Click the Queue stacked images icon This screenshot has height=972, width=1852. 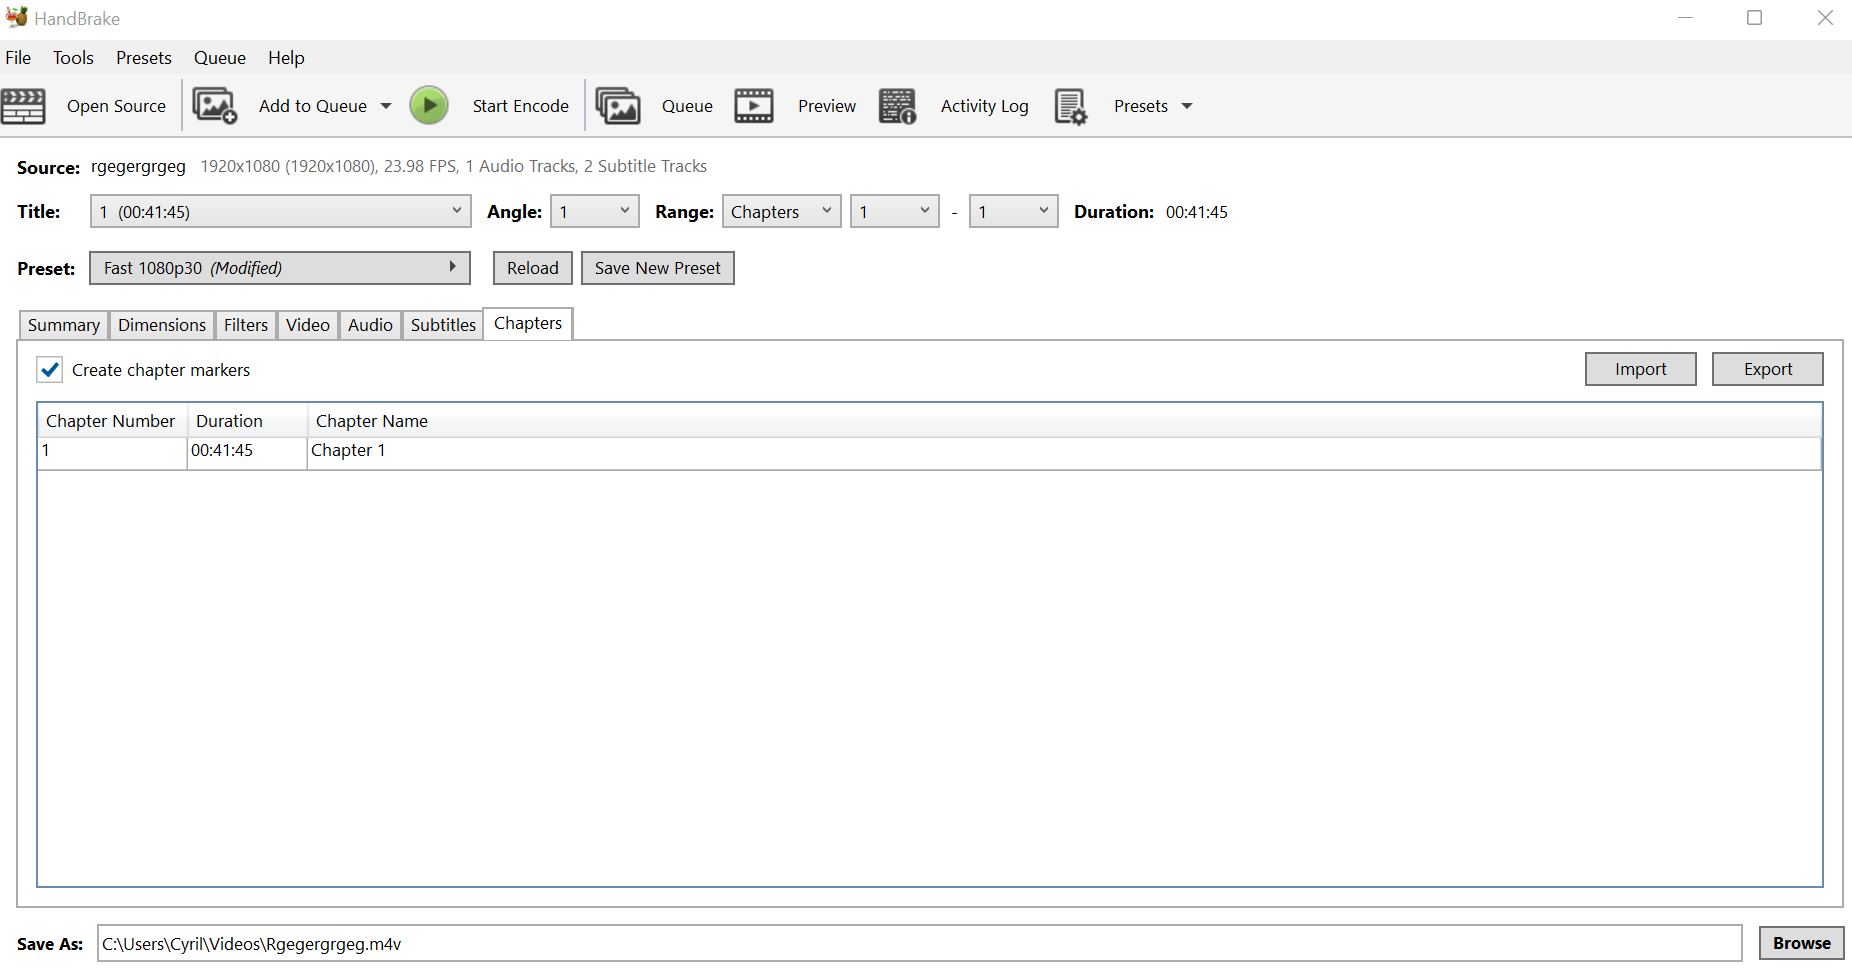click(618, 106)
